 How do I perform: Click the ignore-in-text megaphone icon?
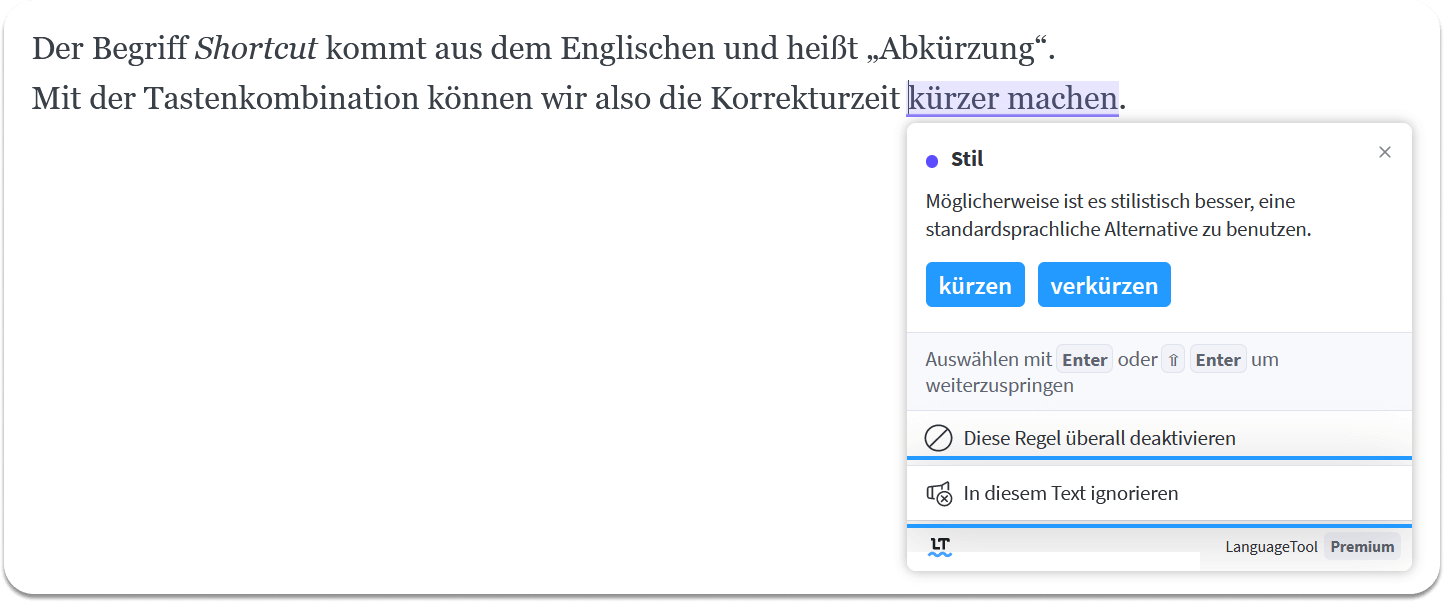[939, 493]
